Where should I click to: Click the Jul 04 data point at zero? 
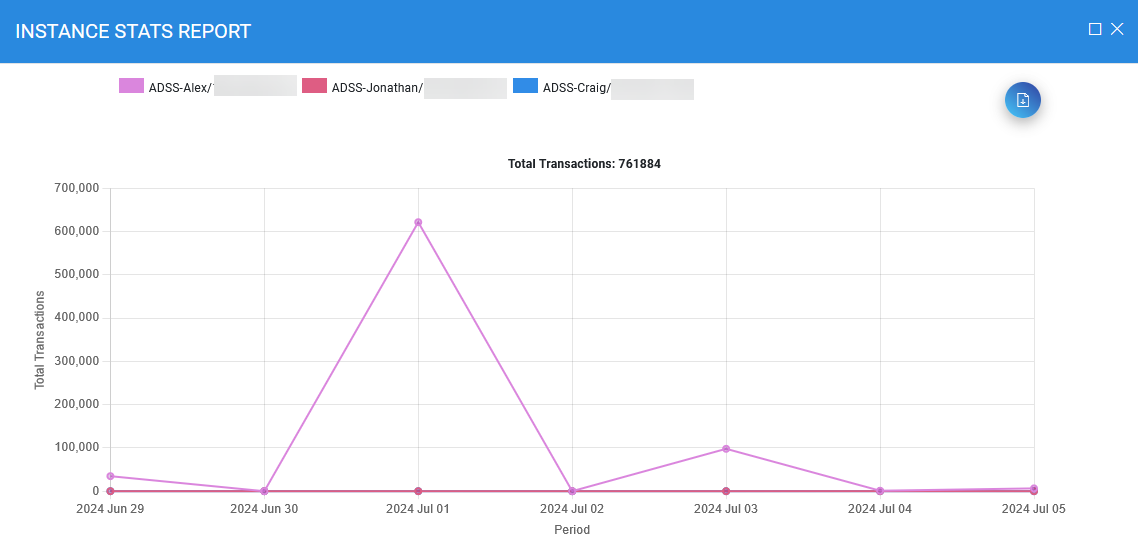point(880,491)
